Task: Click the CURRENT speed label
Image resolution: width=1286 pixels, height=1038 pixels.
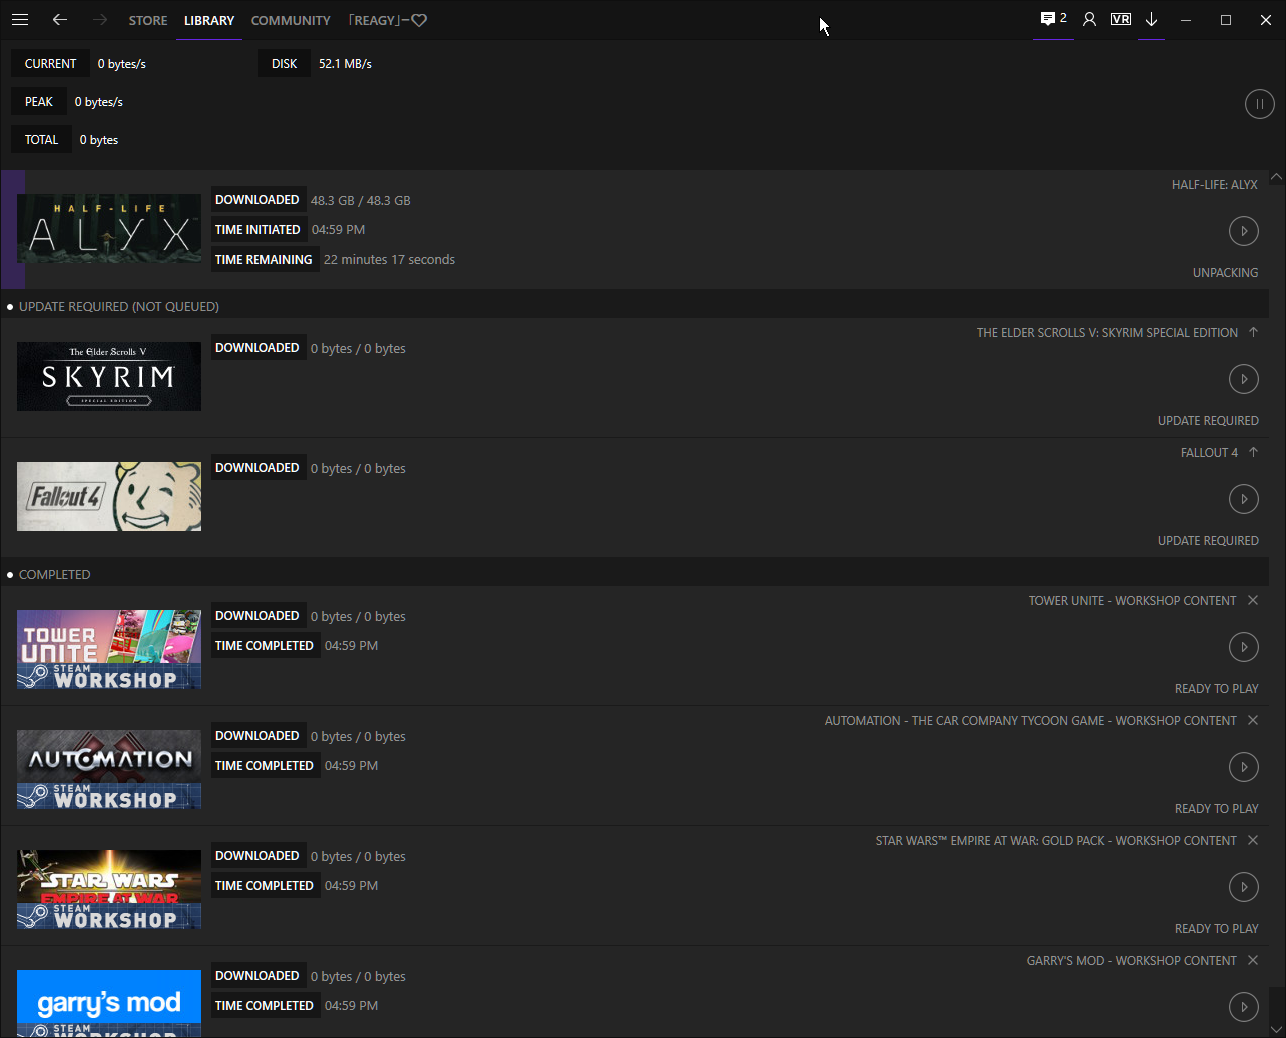Action: tap(50, 64)
